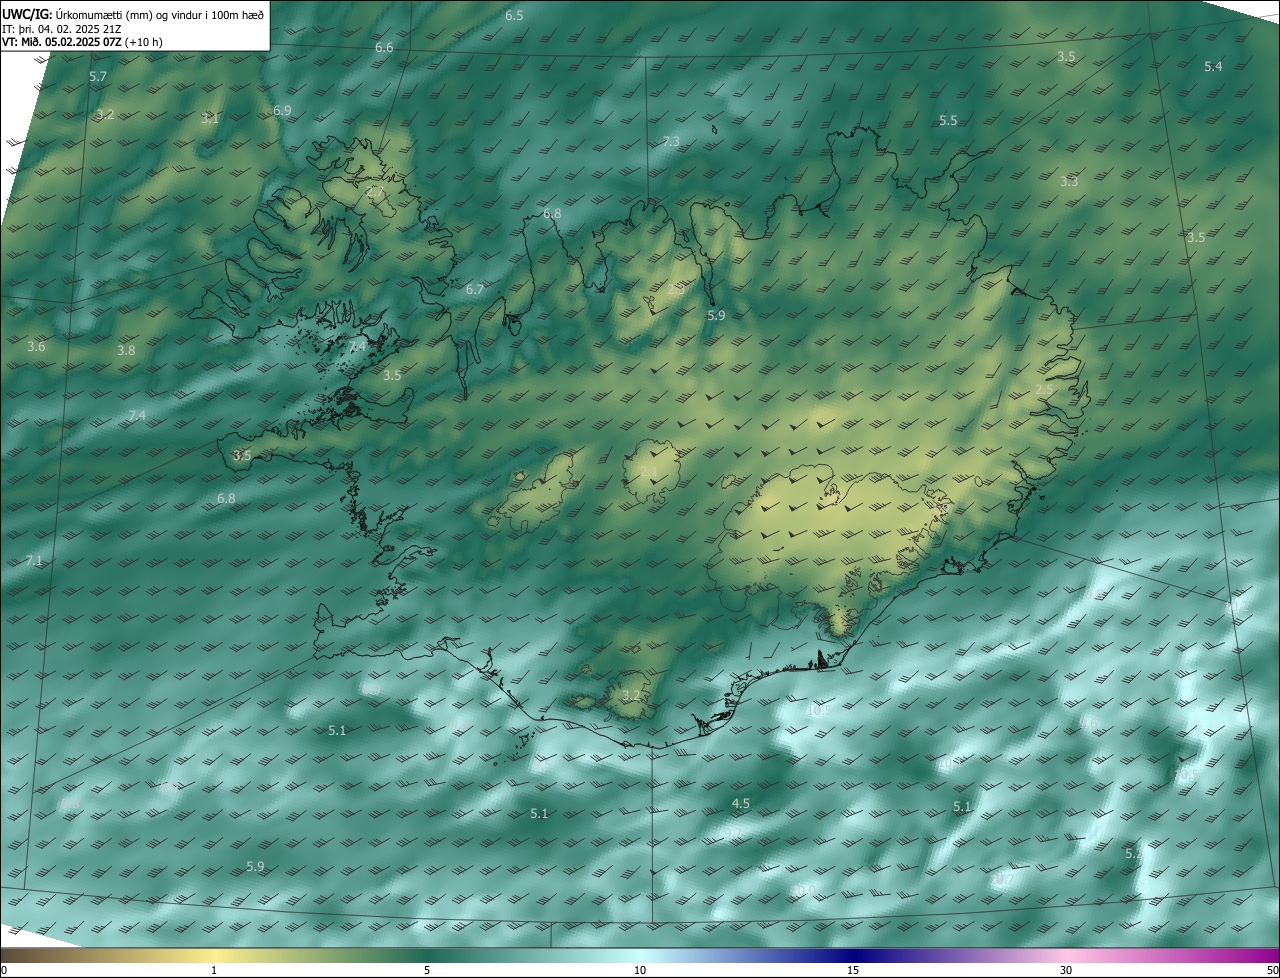Click the 5.5 value label on the map
This screenshot has height=978, width=1280.
(948, 120)
